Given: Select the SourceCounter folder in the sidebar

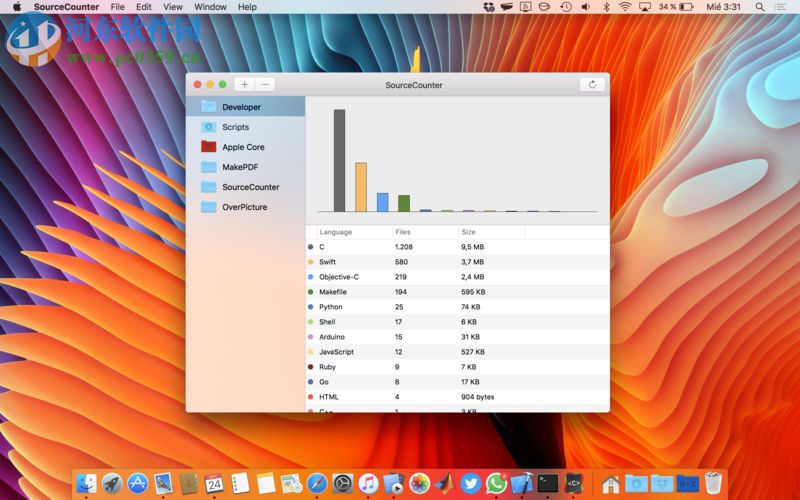Looking at the screenshot, I should [x=245, y=187].
